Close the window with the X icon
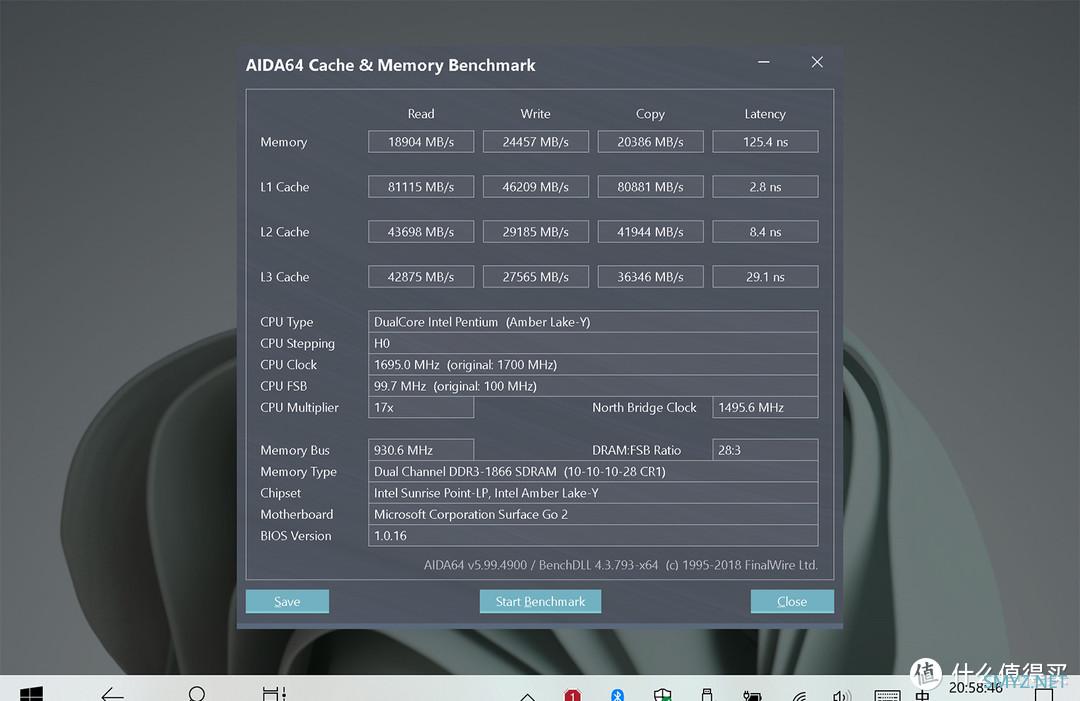 tap(817, 62)
